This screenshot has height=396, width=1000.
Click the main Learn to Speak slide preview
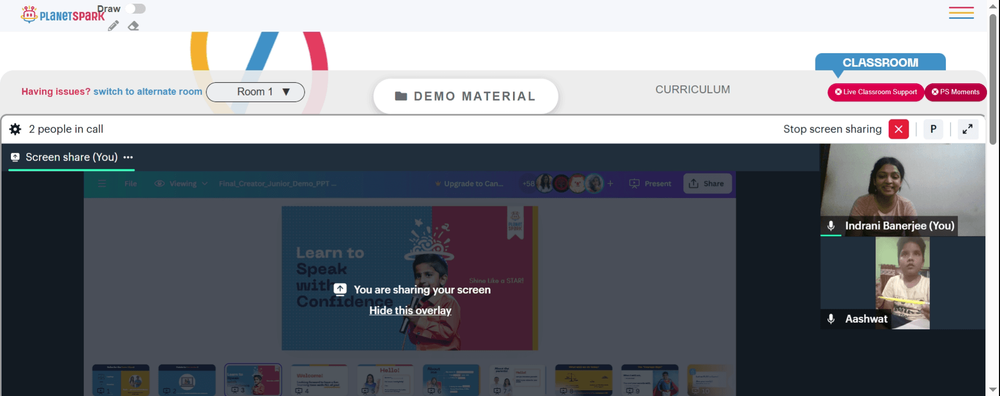[x=410, y=278]
